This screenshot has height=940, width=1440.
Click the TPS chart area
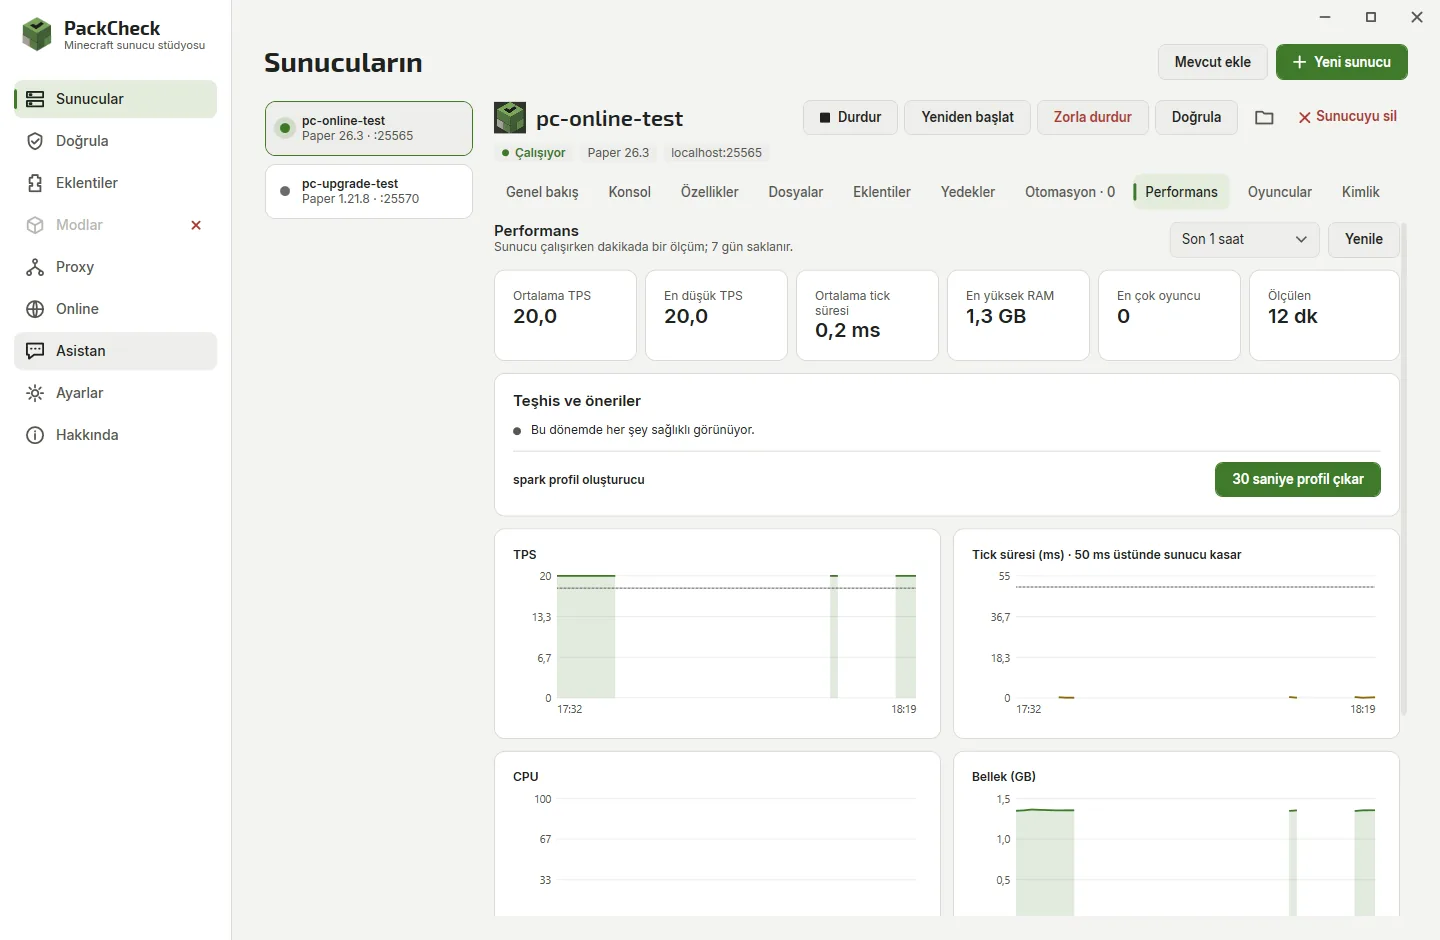[717, 634]
